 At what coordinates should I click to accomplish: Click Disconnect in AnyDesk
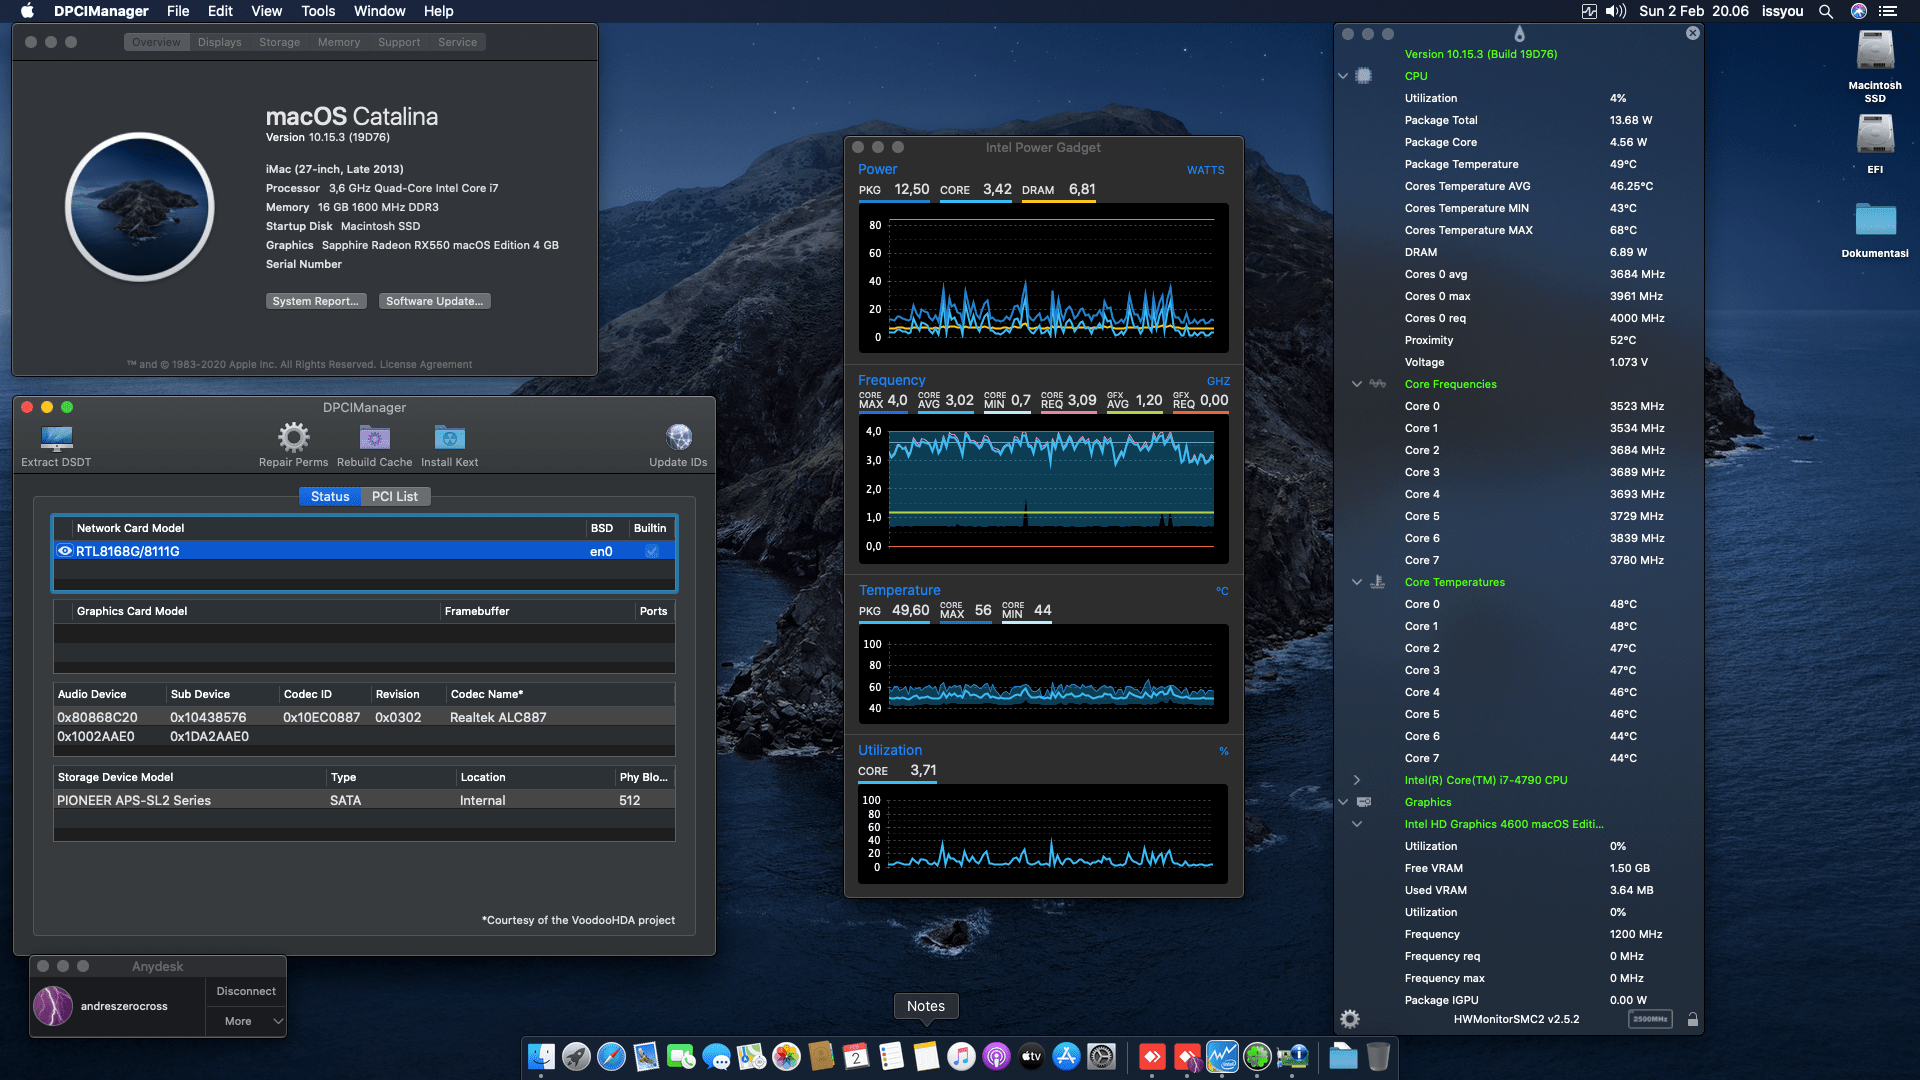[245, 991]
